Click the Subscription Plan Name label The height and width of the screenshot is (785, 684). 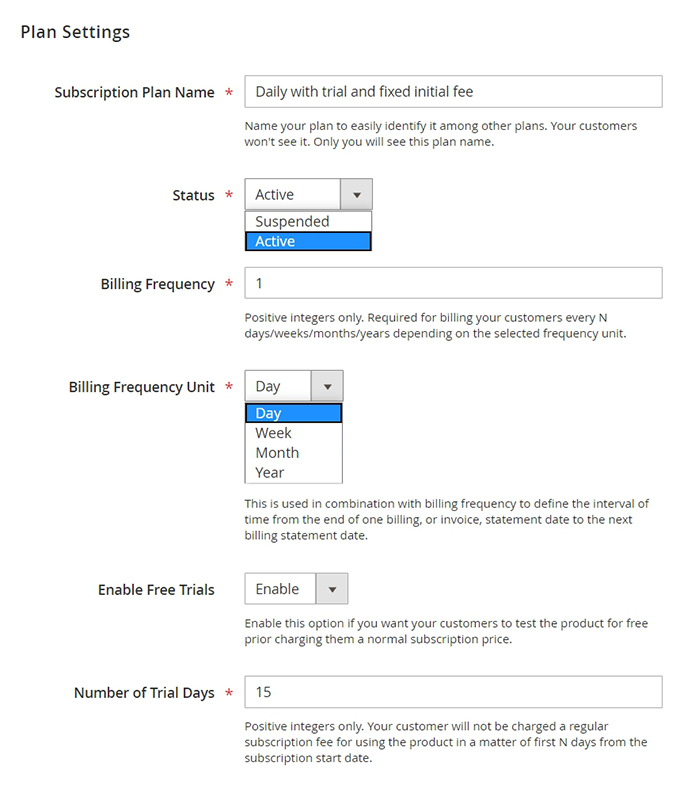134,92
